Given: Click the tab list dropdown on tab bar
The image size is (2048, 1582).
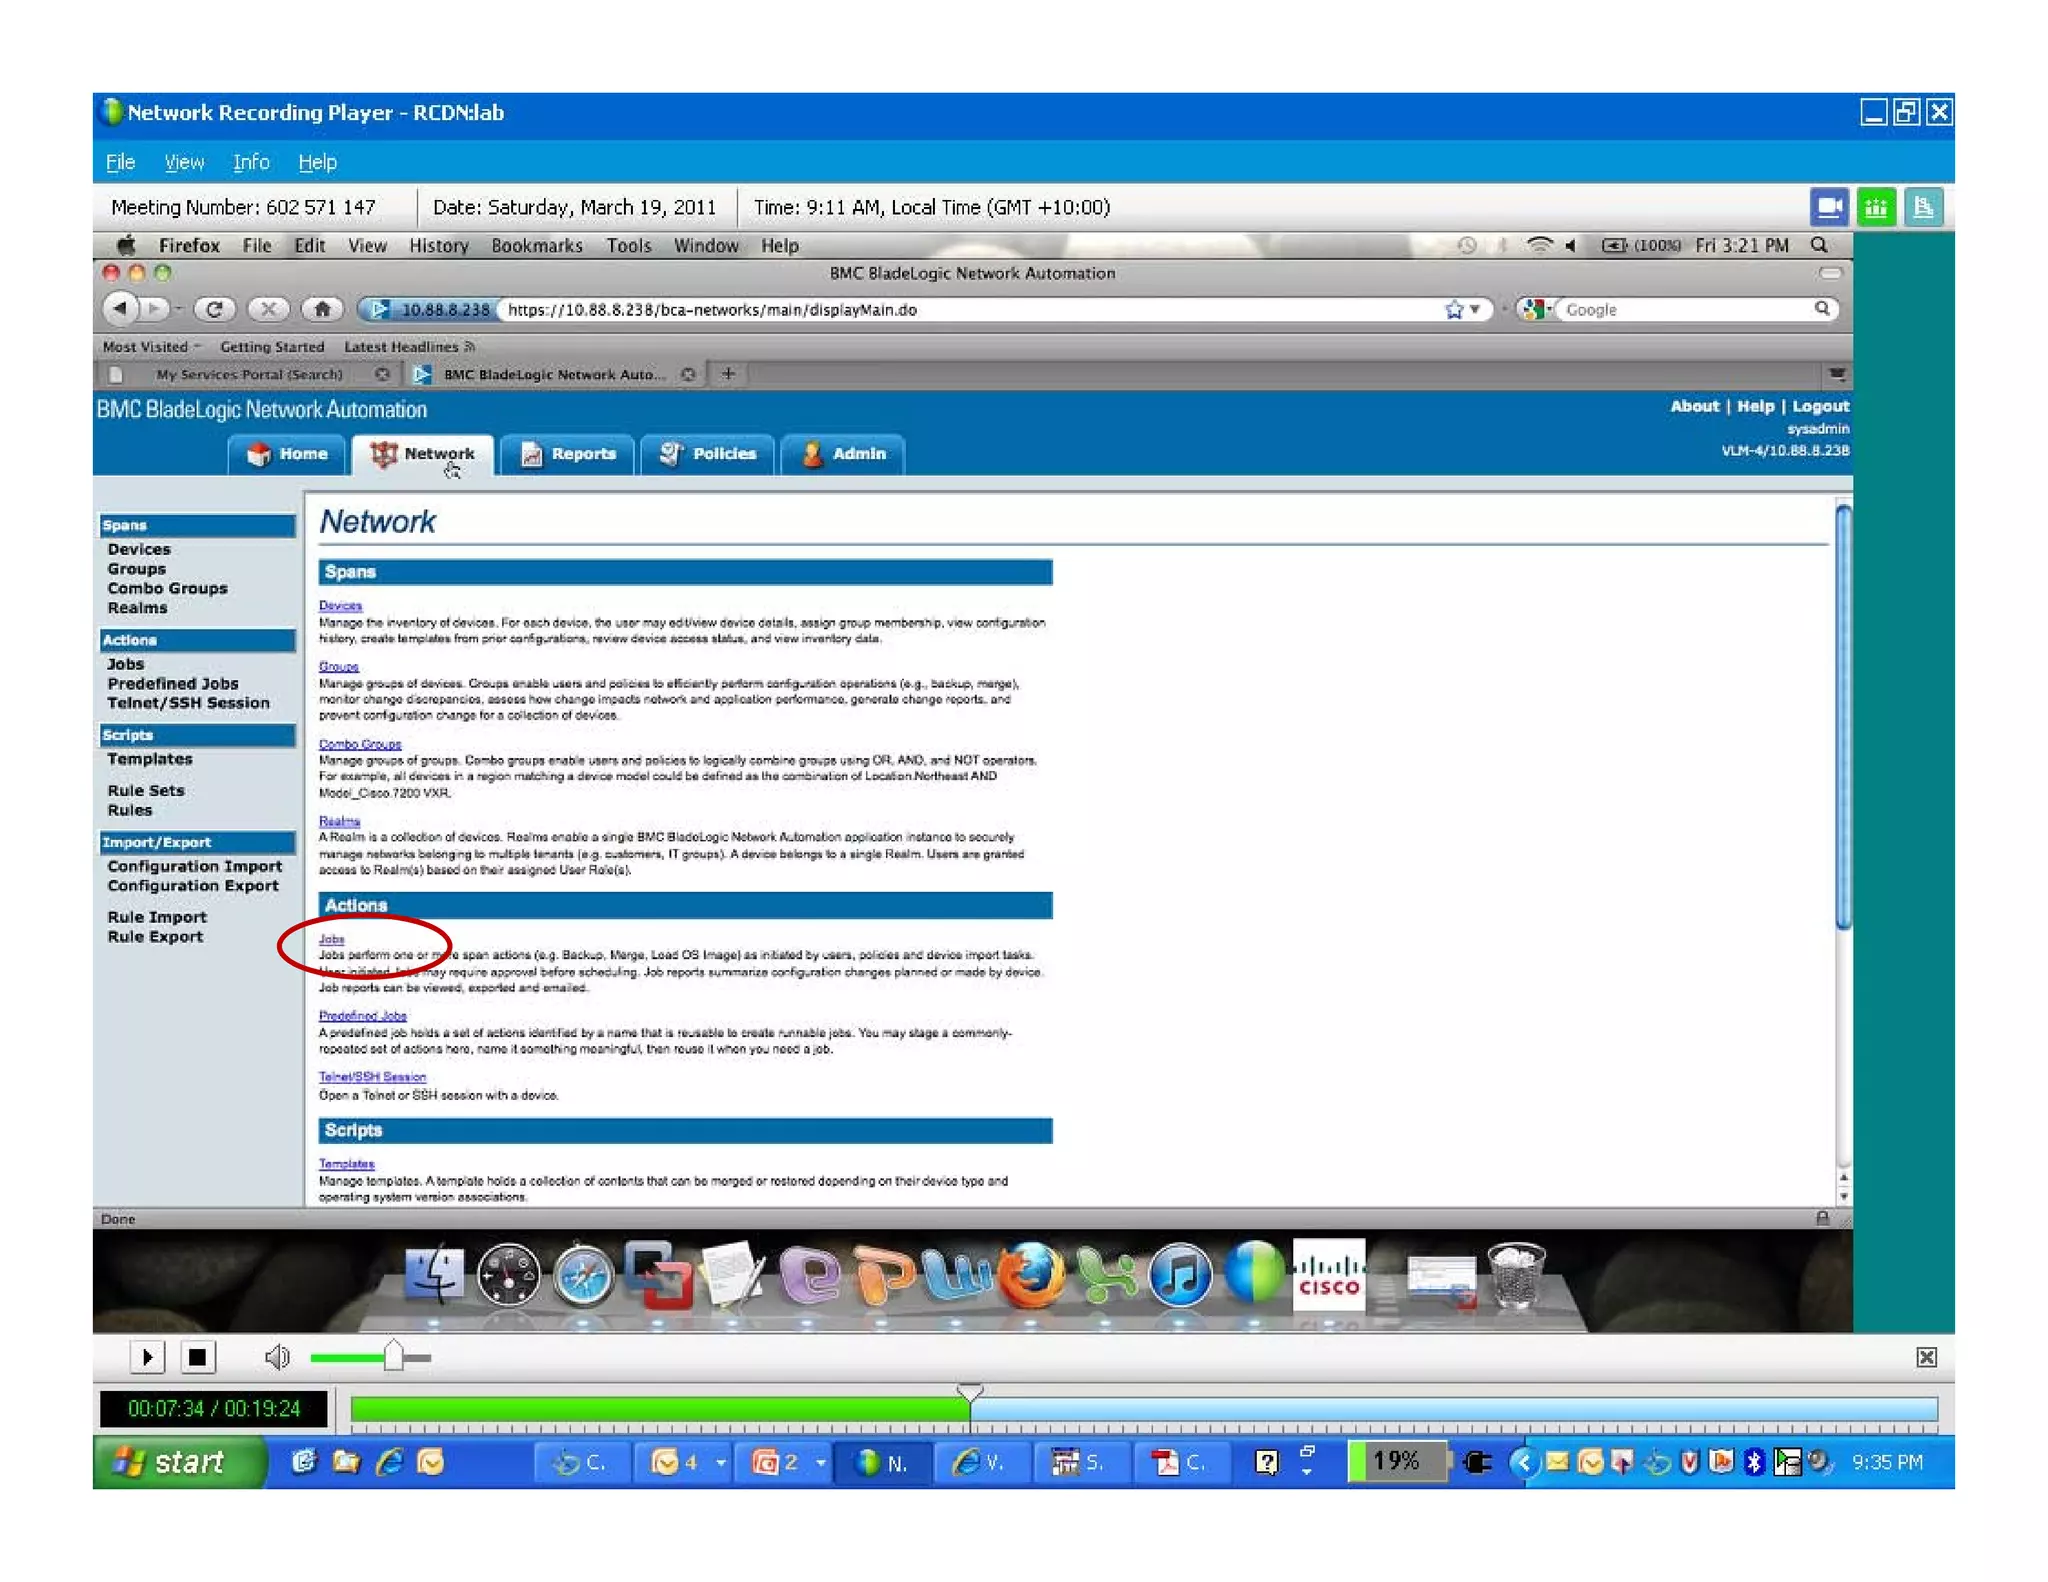Looking at the screenshot, I should pos(1837,374).
